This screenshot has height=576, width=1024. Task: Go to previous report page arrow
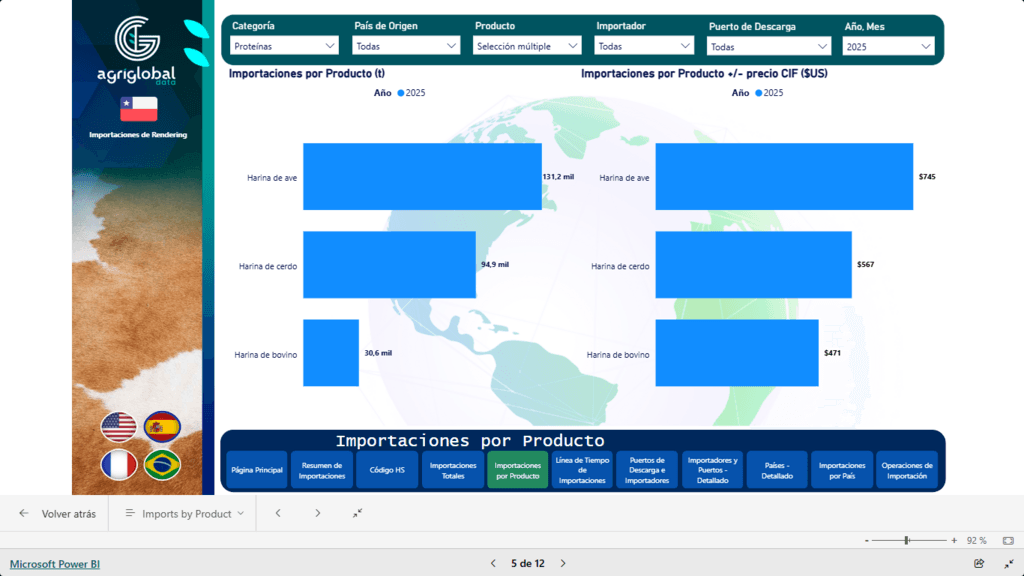pos(493,563)
